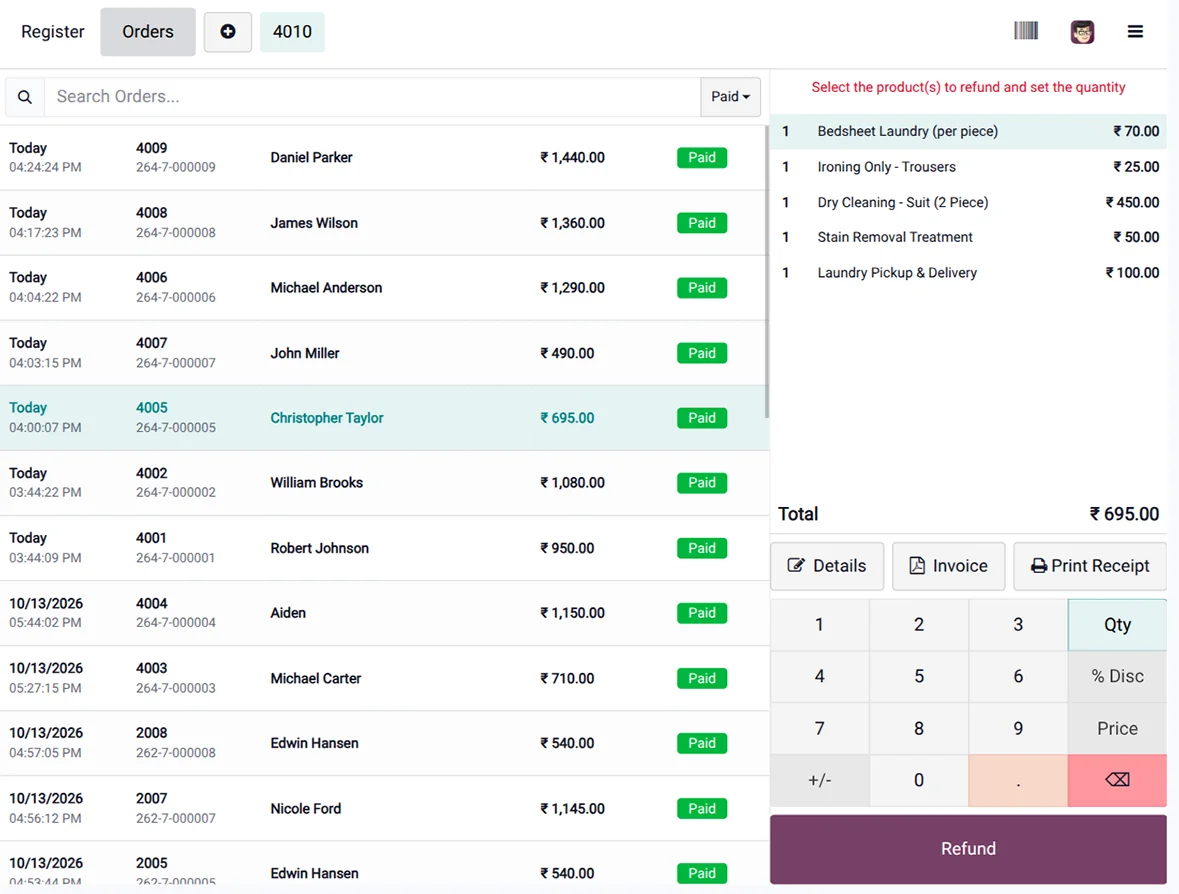Viewport: 1179px width, 894px height.
Task: Open Nicole Ford order 2007
Action: 383,808
